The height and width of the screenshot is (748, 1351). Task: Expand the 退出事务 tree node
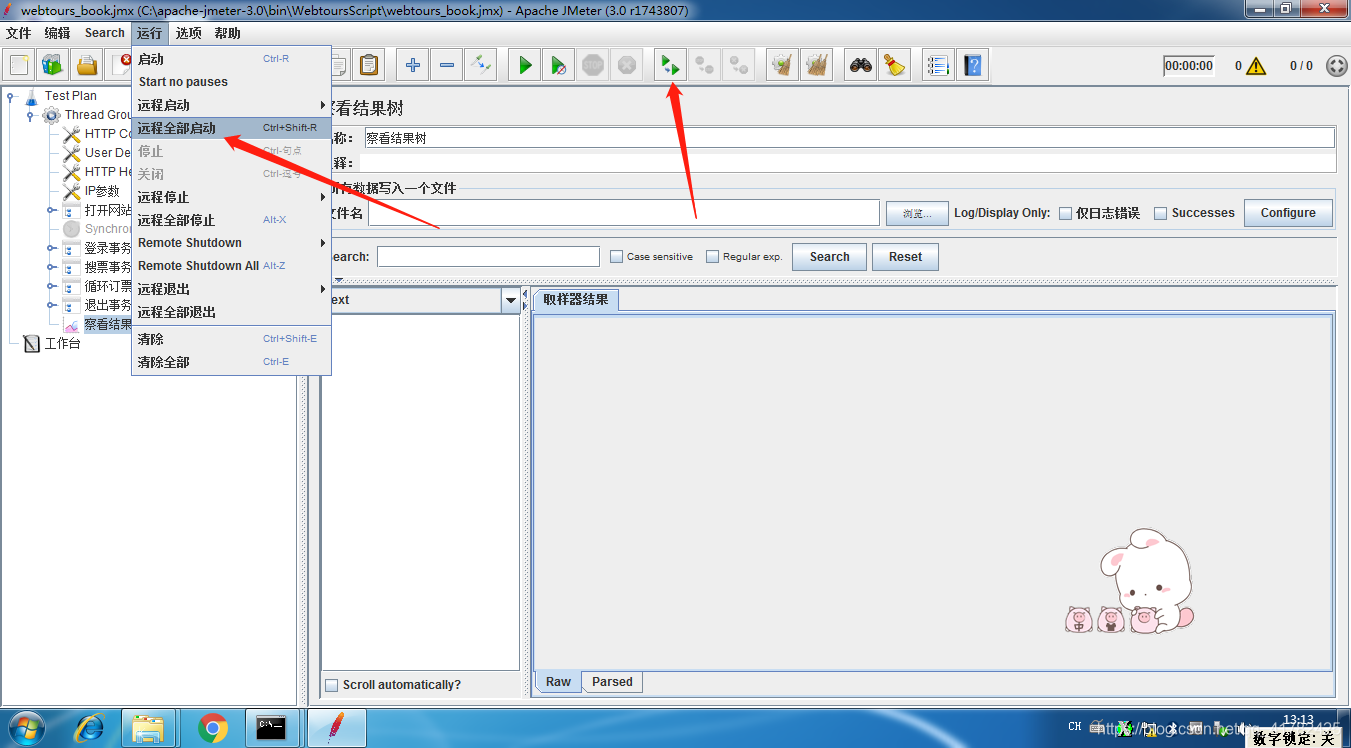point(51,305)
